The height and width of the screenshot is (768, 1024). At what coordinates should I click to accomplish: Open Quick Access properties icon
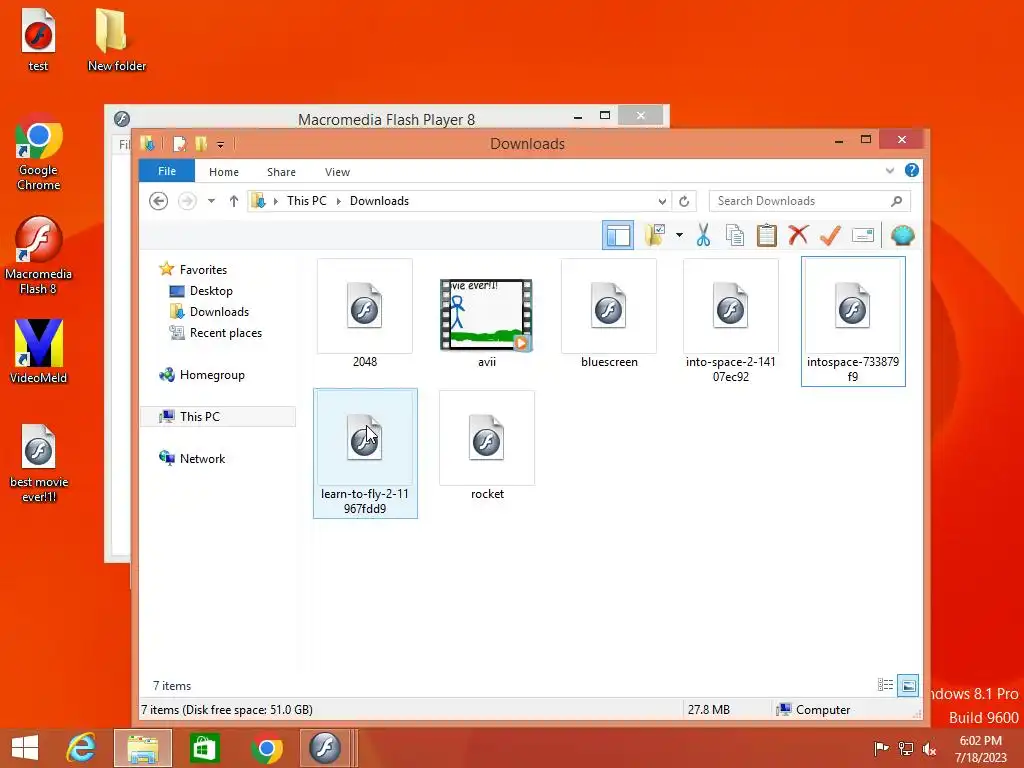[180, 144]
